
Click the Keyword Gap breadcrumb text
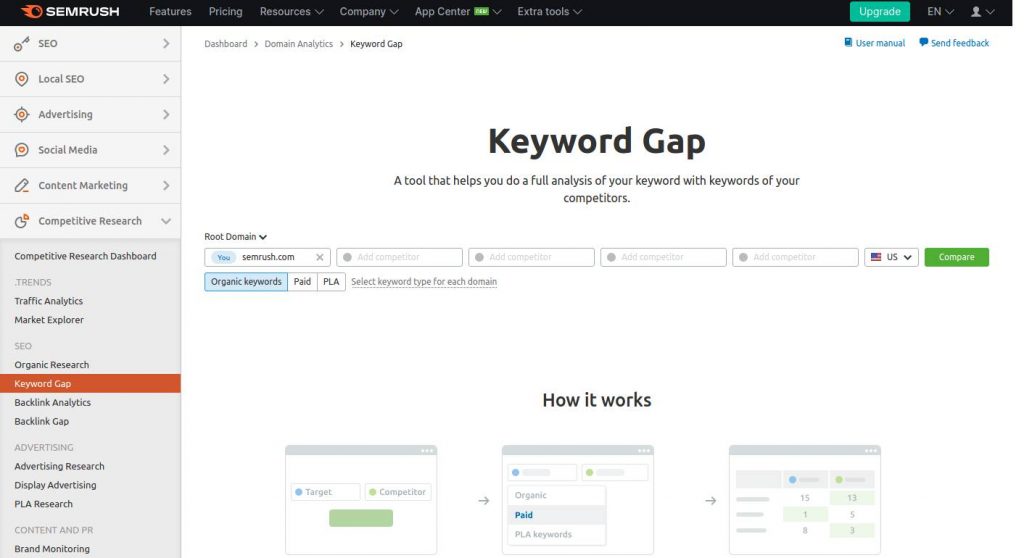coord(376,44)
